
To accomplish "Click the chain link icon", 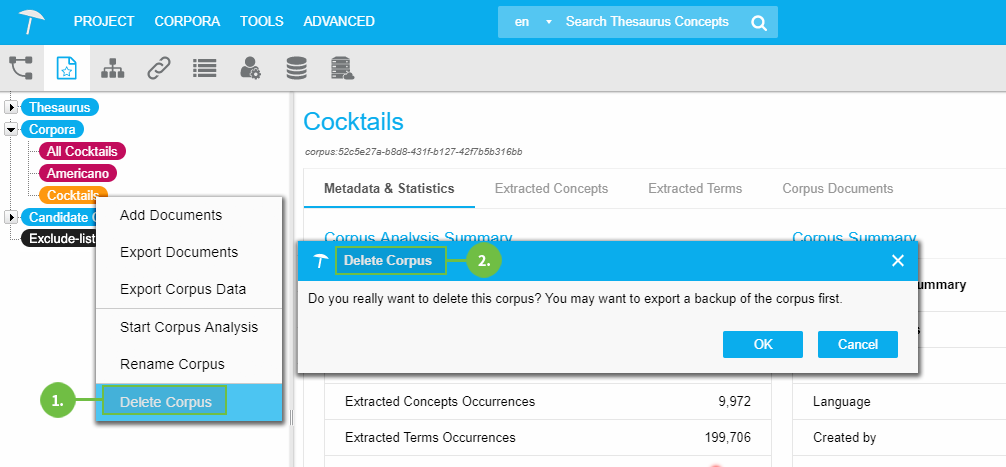I will (159, 68).
